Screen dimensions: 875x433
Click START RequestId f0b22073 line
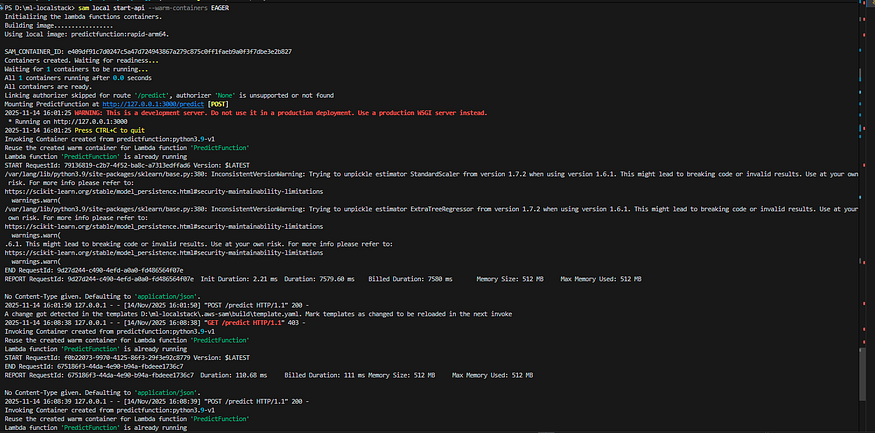point(127,357)
